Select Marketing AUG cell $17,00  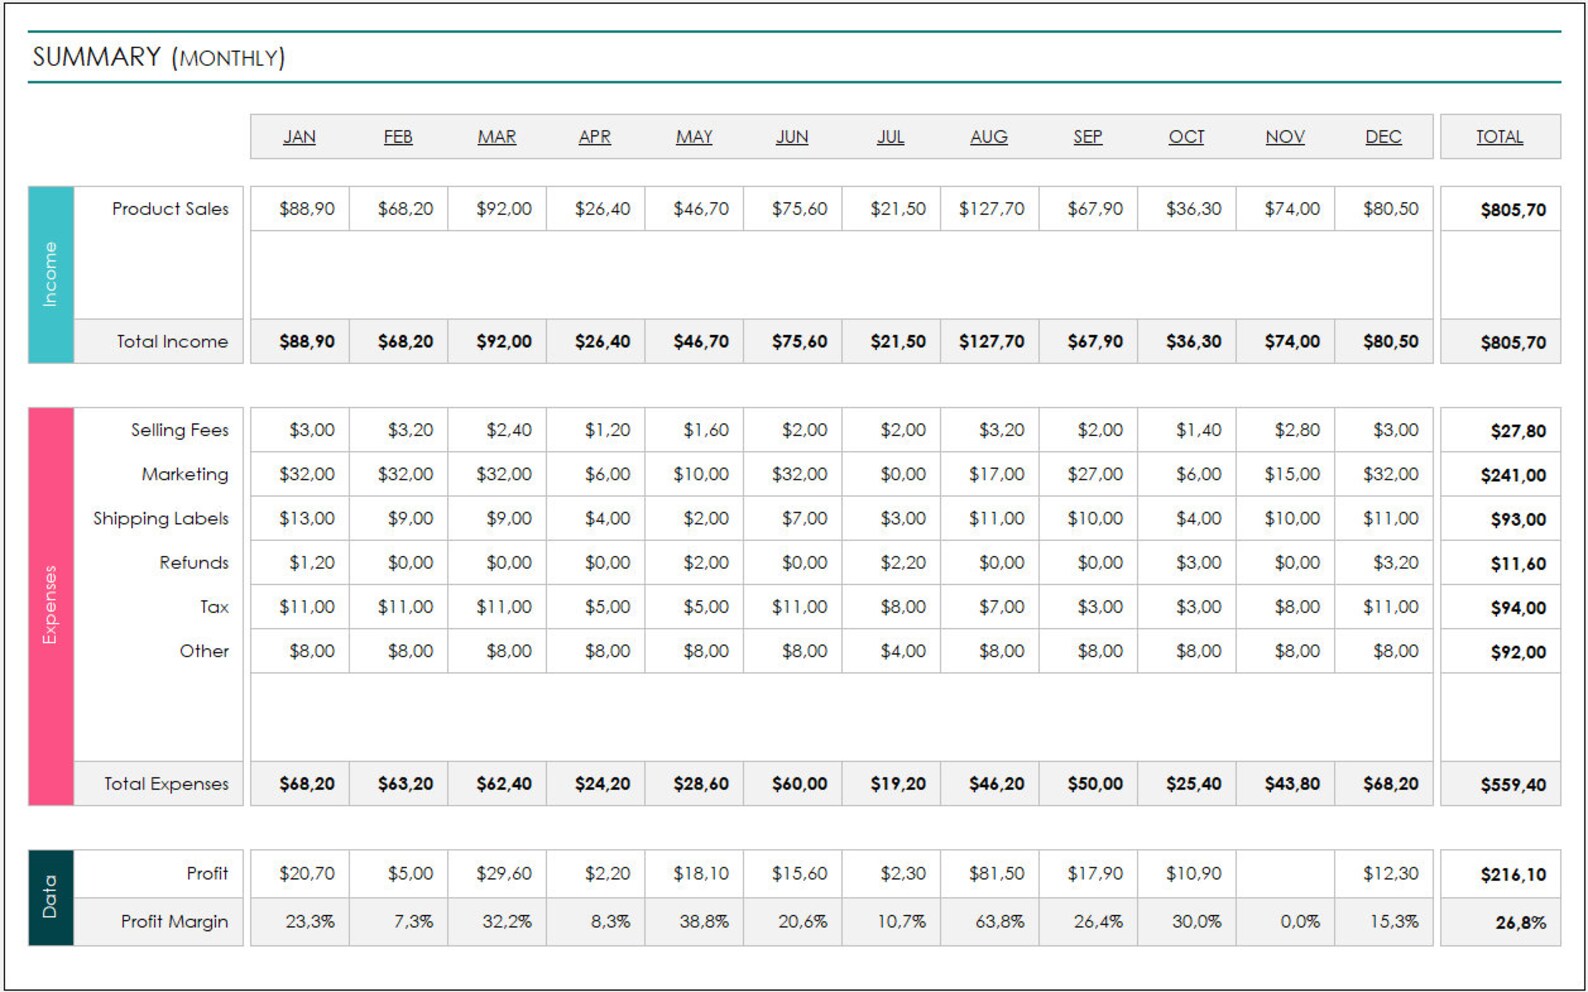[x=990, y=474]
